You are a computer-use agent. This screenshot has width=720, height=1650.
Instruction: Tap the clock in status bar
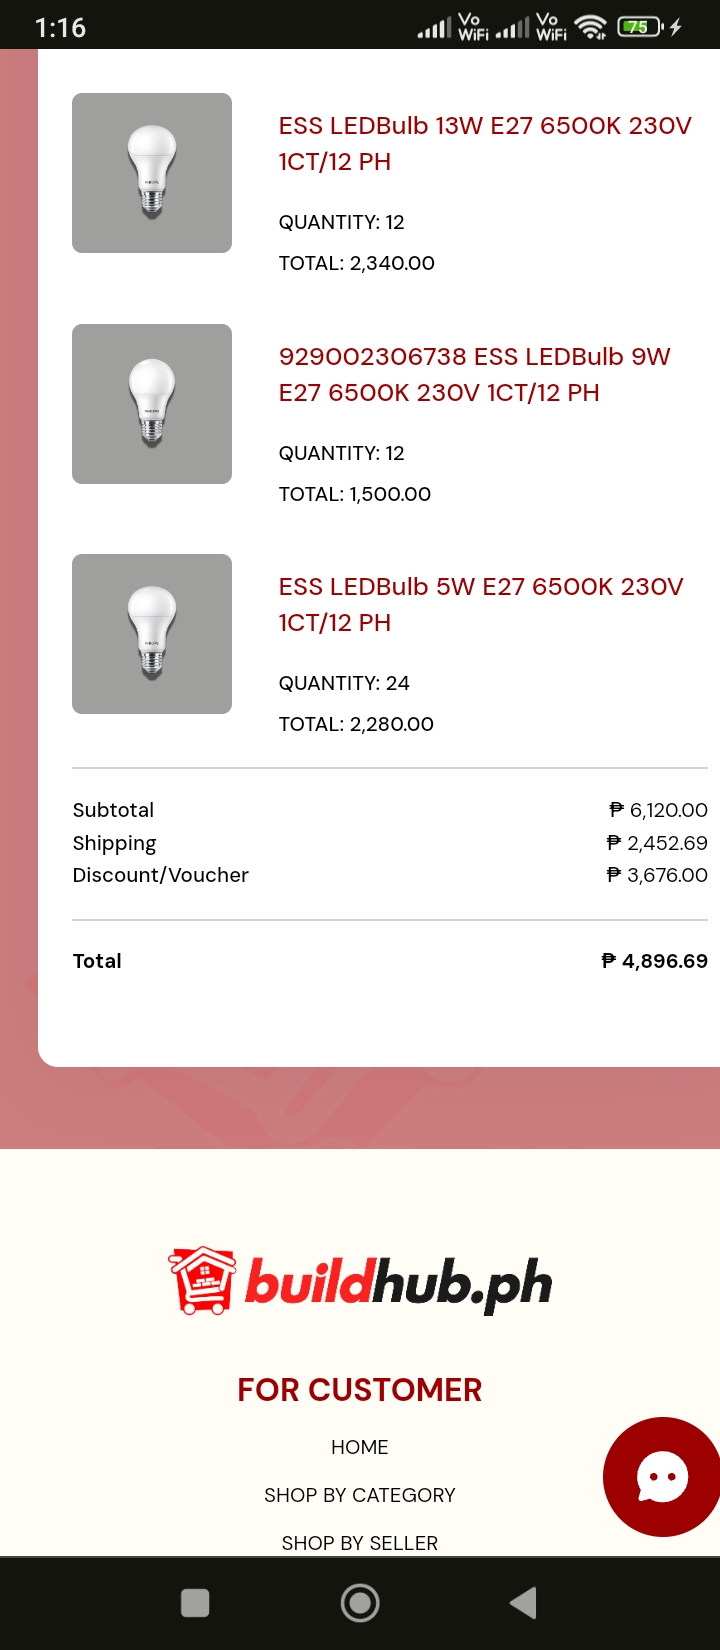point(60,27)
